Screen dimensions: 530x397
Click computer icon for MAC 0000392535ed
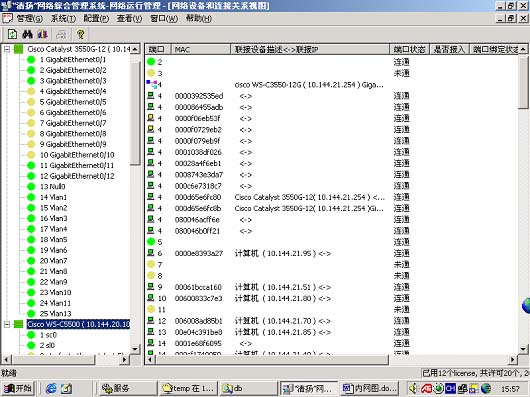[151, 96]
